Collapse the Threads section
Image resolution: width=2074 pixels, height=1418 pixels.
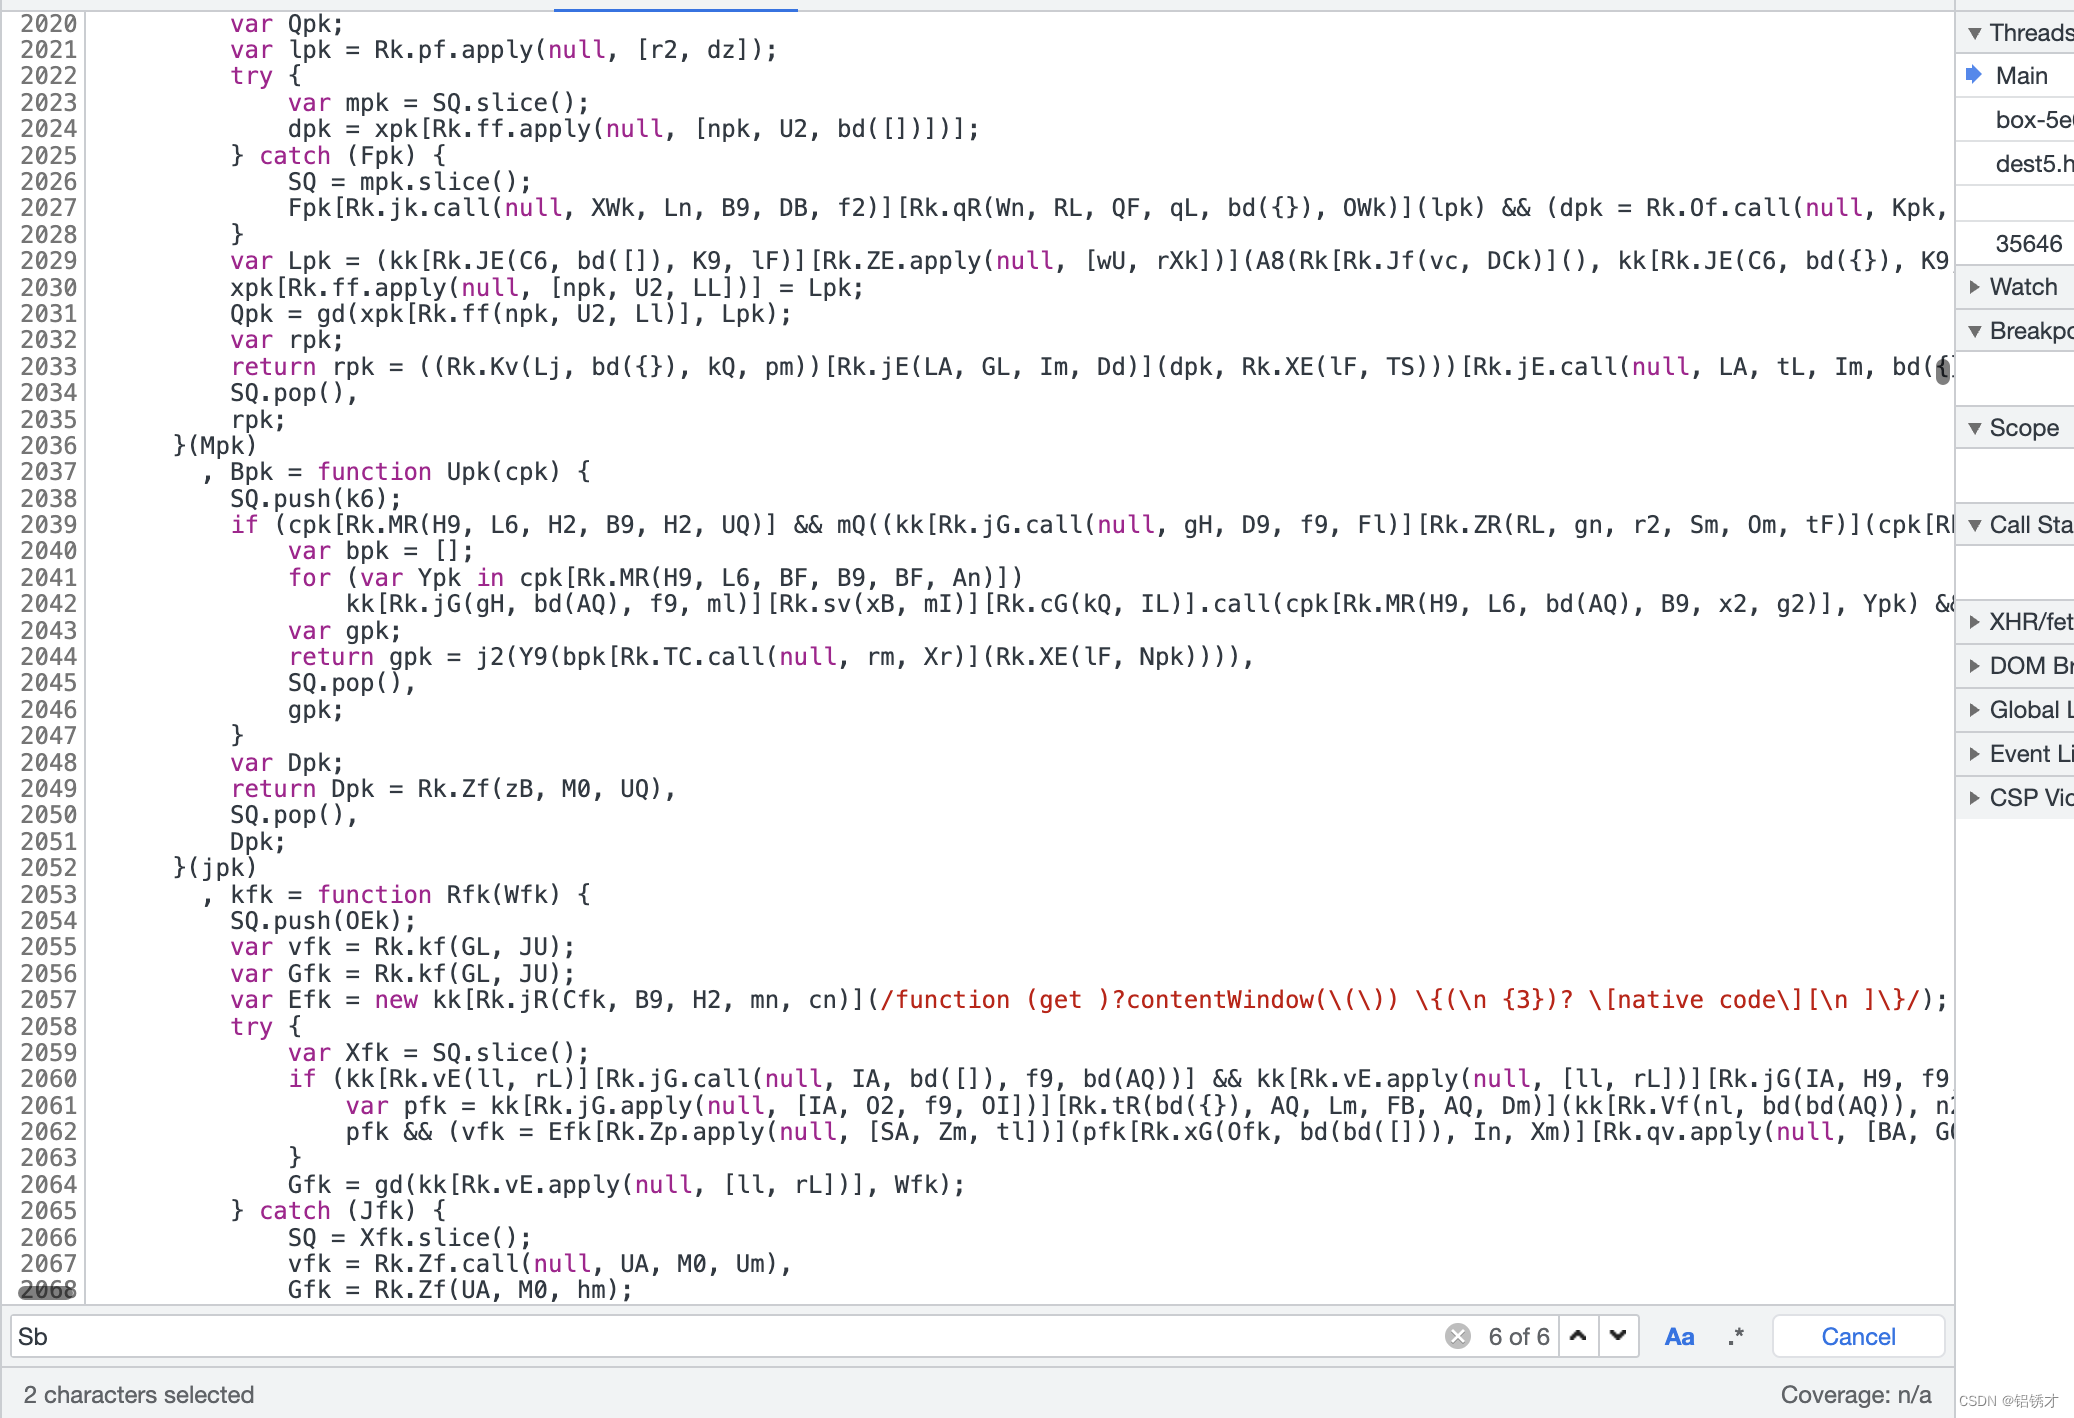2014,33
